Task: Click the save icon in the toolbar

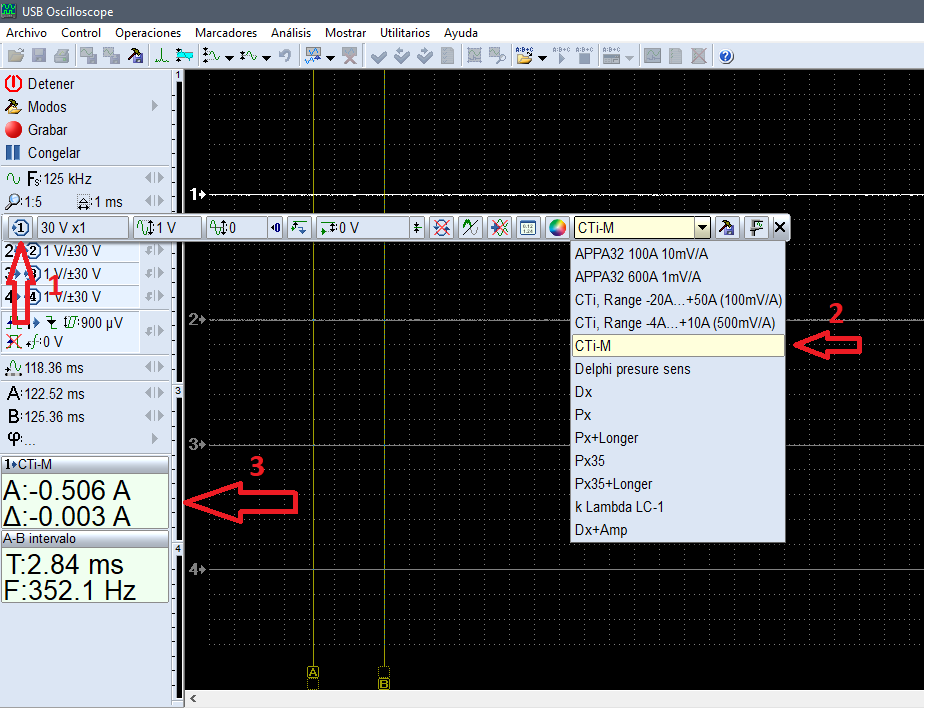Action: pos(37,56)
